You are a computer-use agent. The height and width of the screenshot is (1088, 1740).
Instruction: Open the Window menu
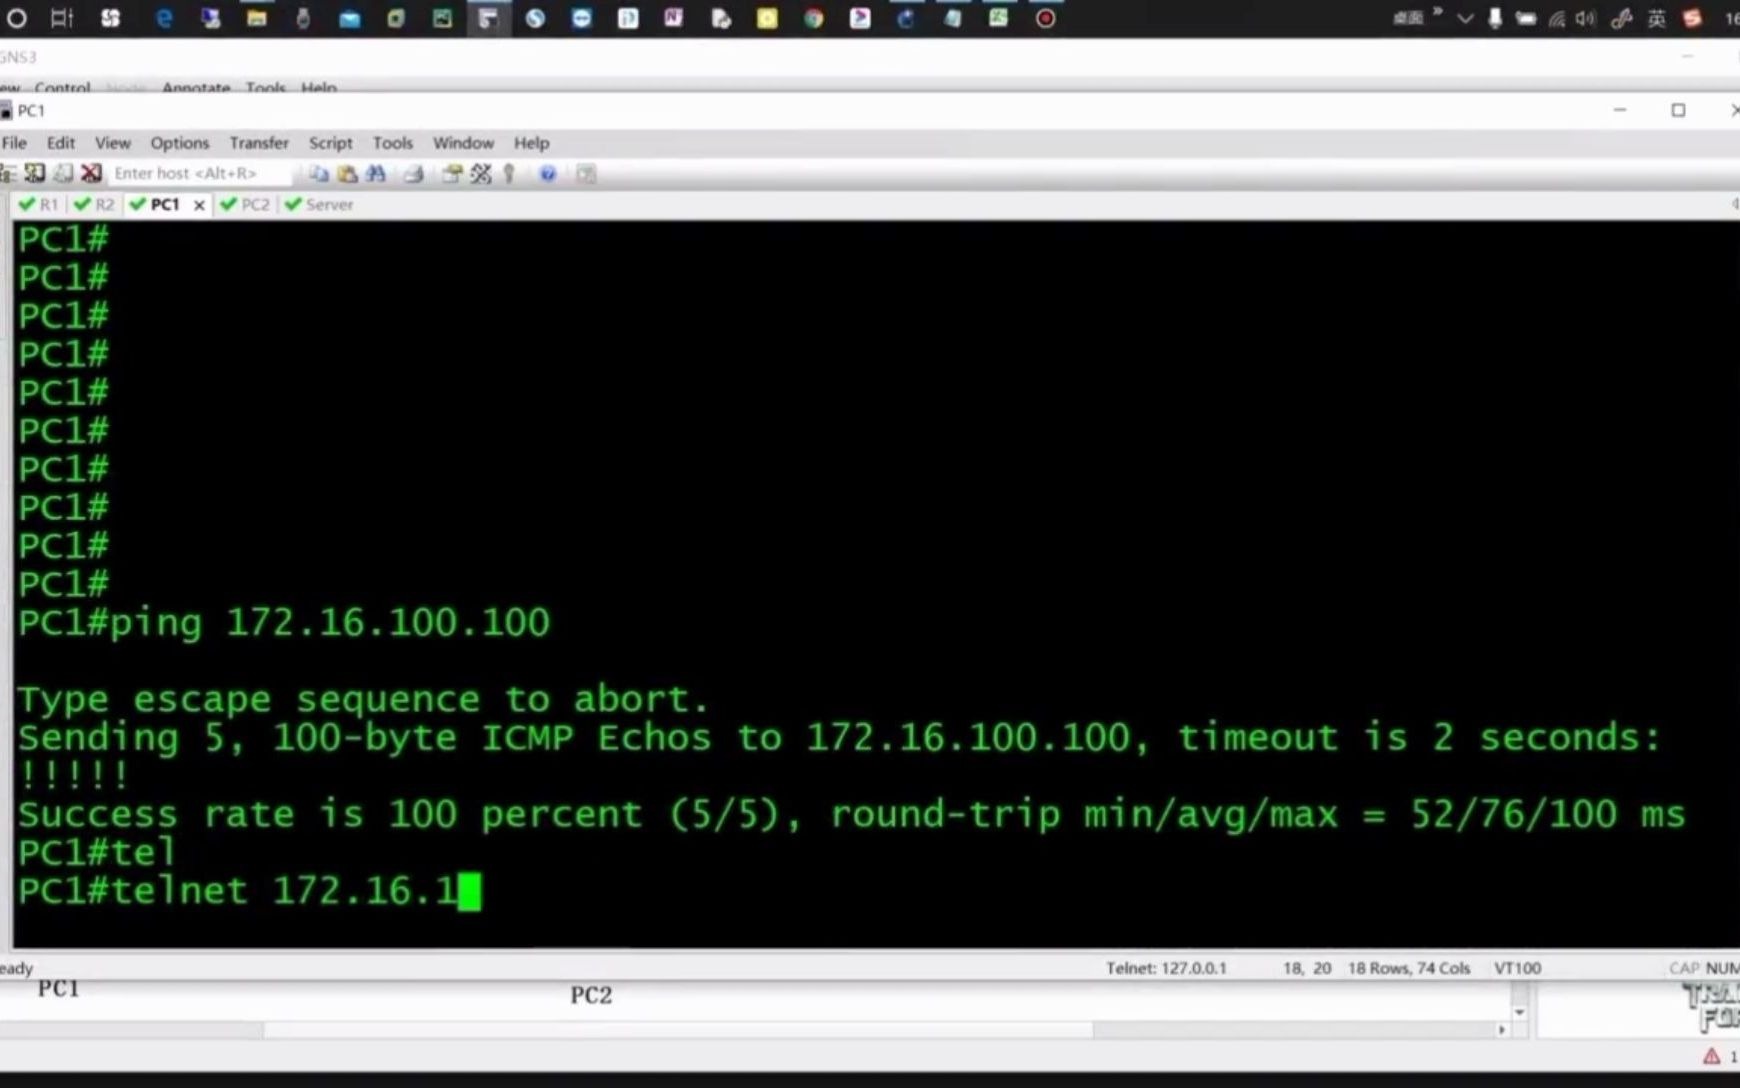pos(463,143)
